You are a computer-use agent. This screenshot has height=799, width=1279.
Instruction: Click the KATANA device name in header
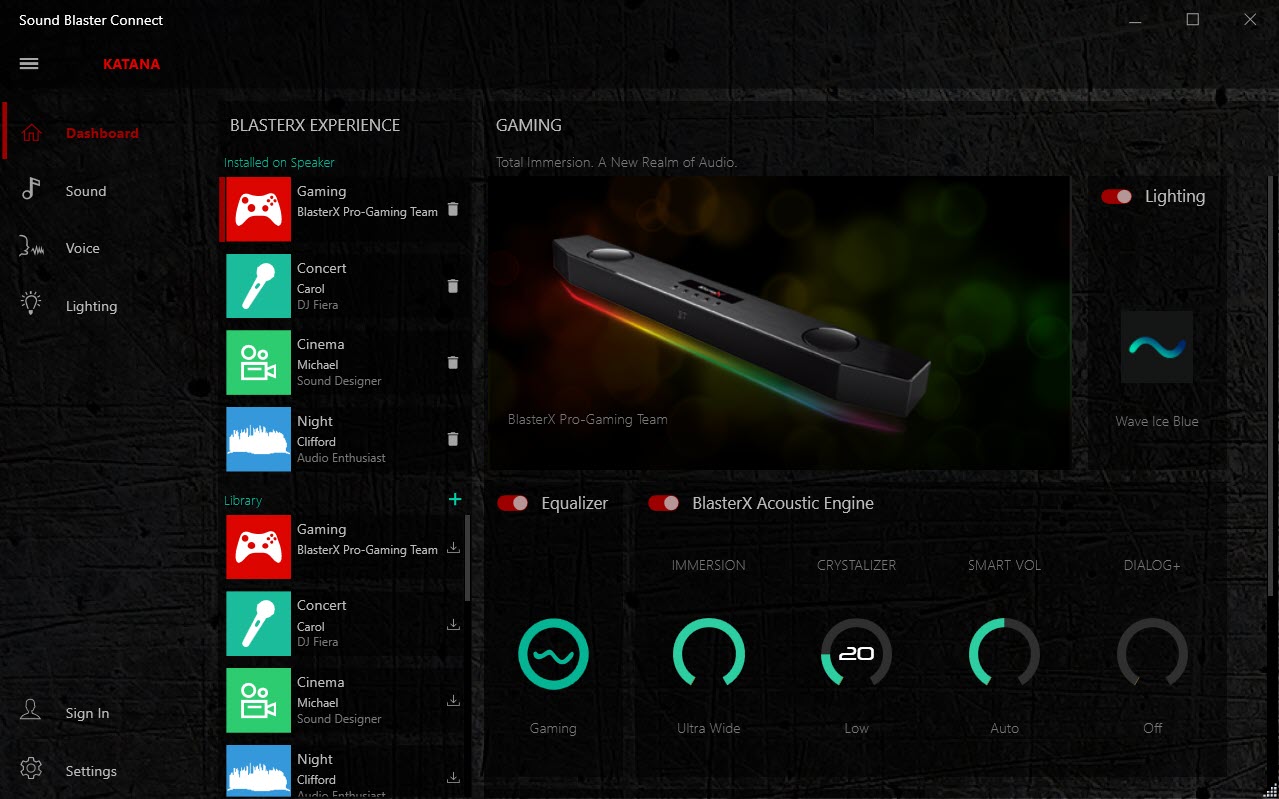[131, 64]
